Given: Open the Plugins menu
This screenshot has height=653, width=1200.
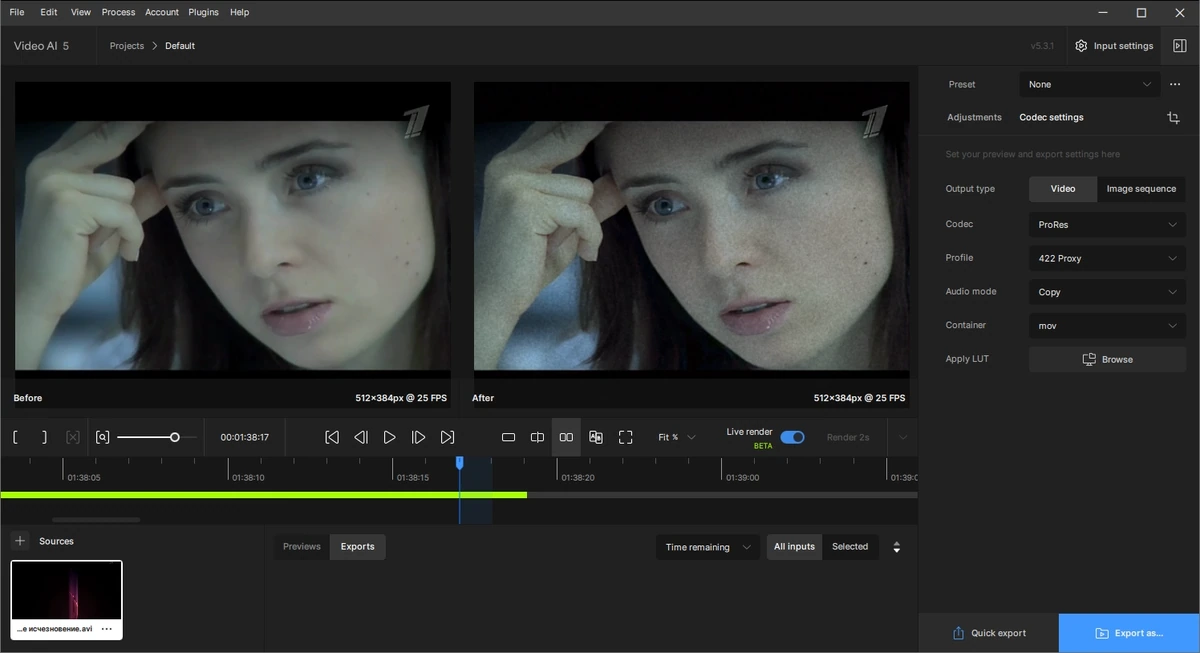Looking at the screenshot, I should point(204,12).
